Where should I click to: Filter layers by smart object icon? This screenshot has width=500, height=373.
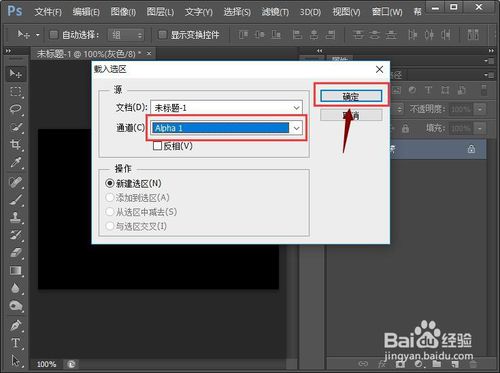click(462, 90)
